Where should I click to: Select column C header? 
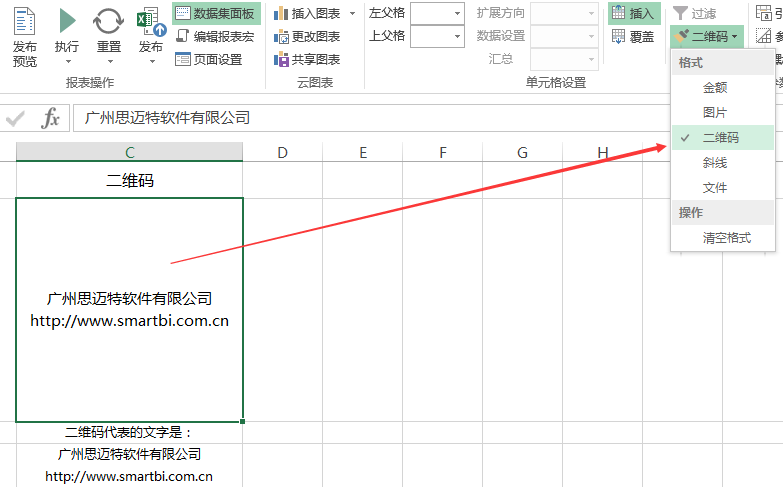[x=129, y=152]
